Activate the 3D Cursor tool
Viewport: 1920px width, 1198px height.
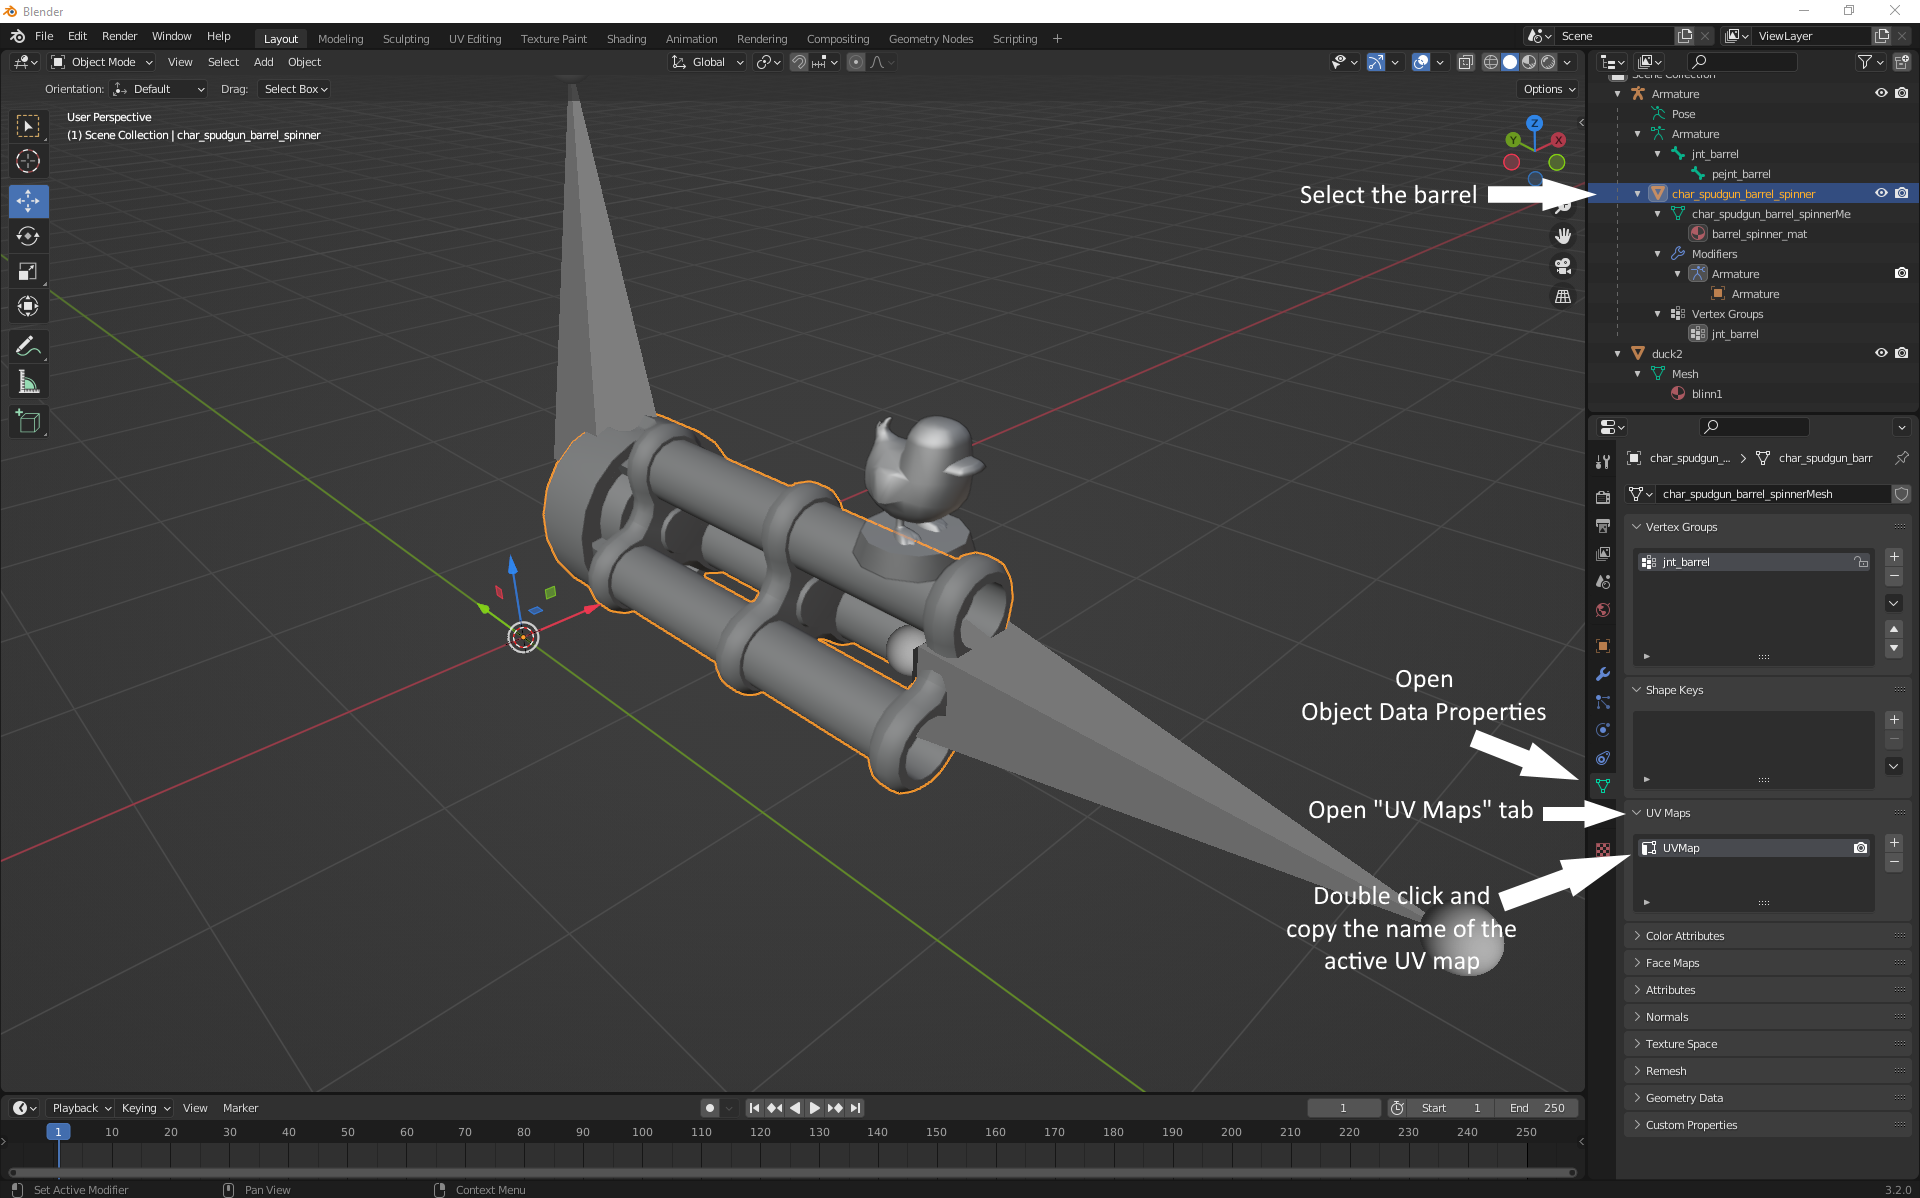coord(28,161)
